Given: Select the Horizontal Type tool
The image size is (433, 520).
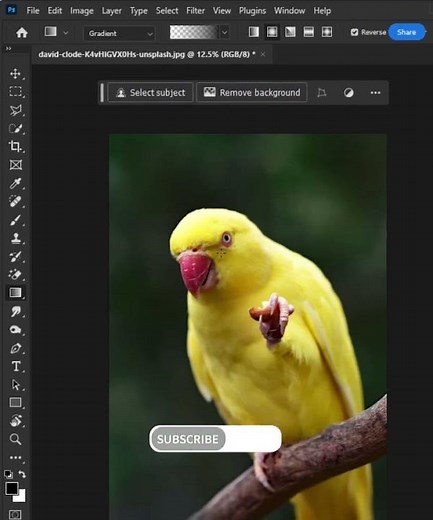Looking at the screenshot, I should pos(15,366).
